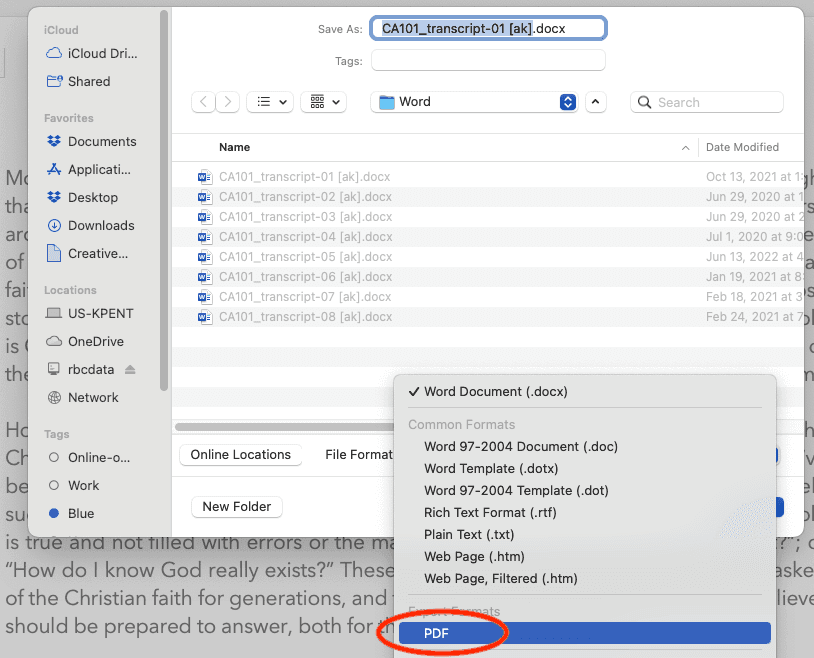The height and width of the screenshot is (658, 814).
Task: Open Applications in Favorites
Action: pyautogui.click(x=89, y=169)
